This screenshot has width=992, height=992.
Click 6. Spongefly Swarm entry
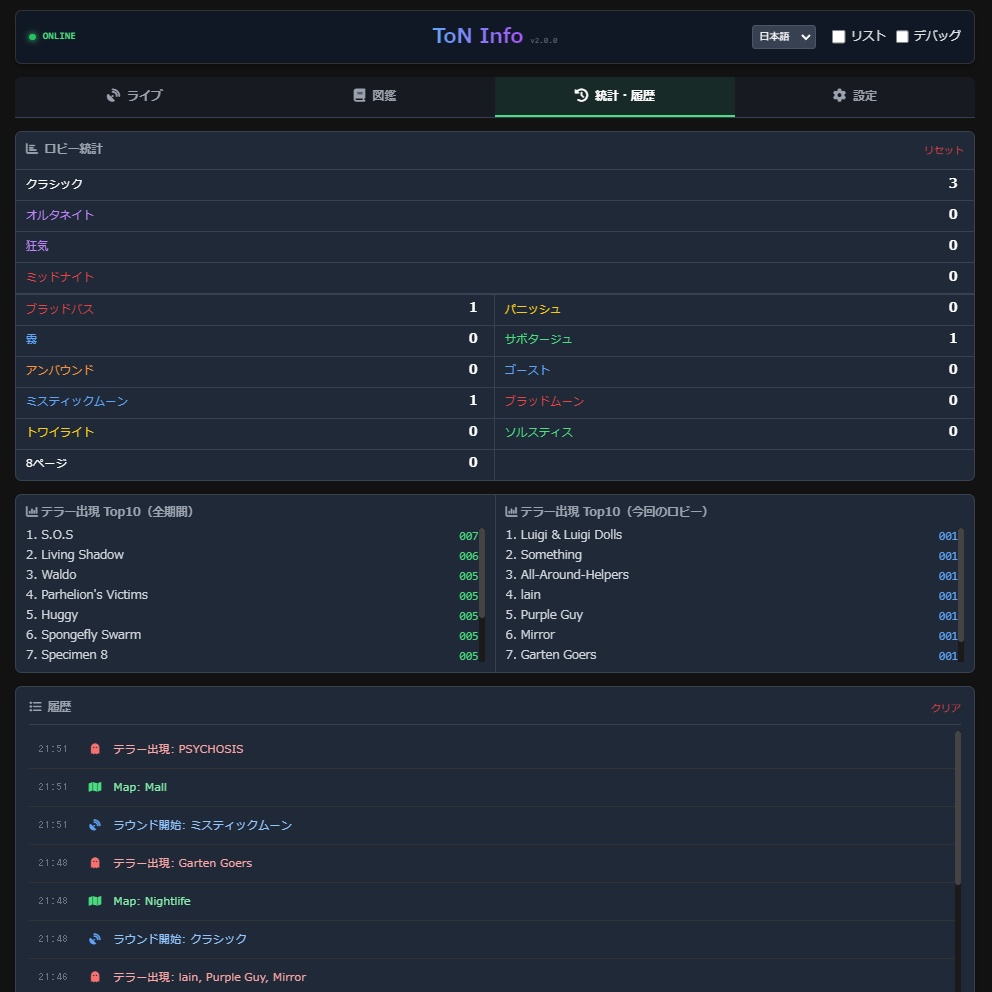click(84, 635)
